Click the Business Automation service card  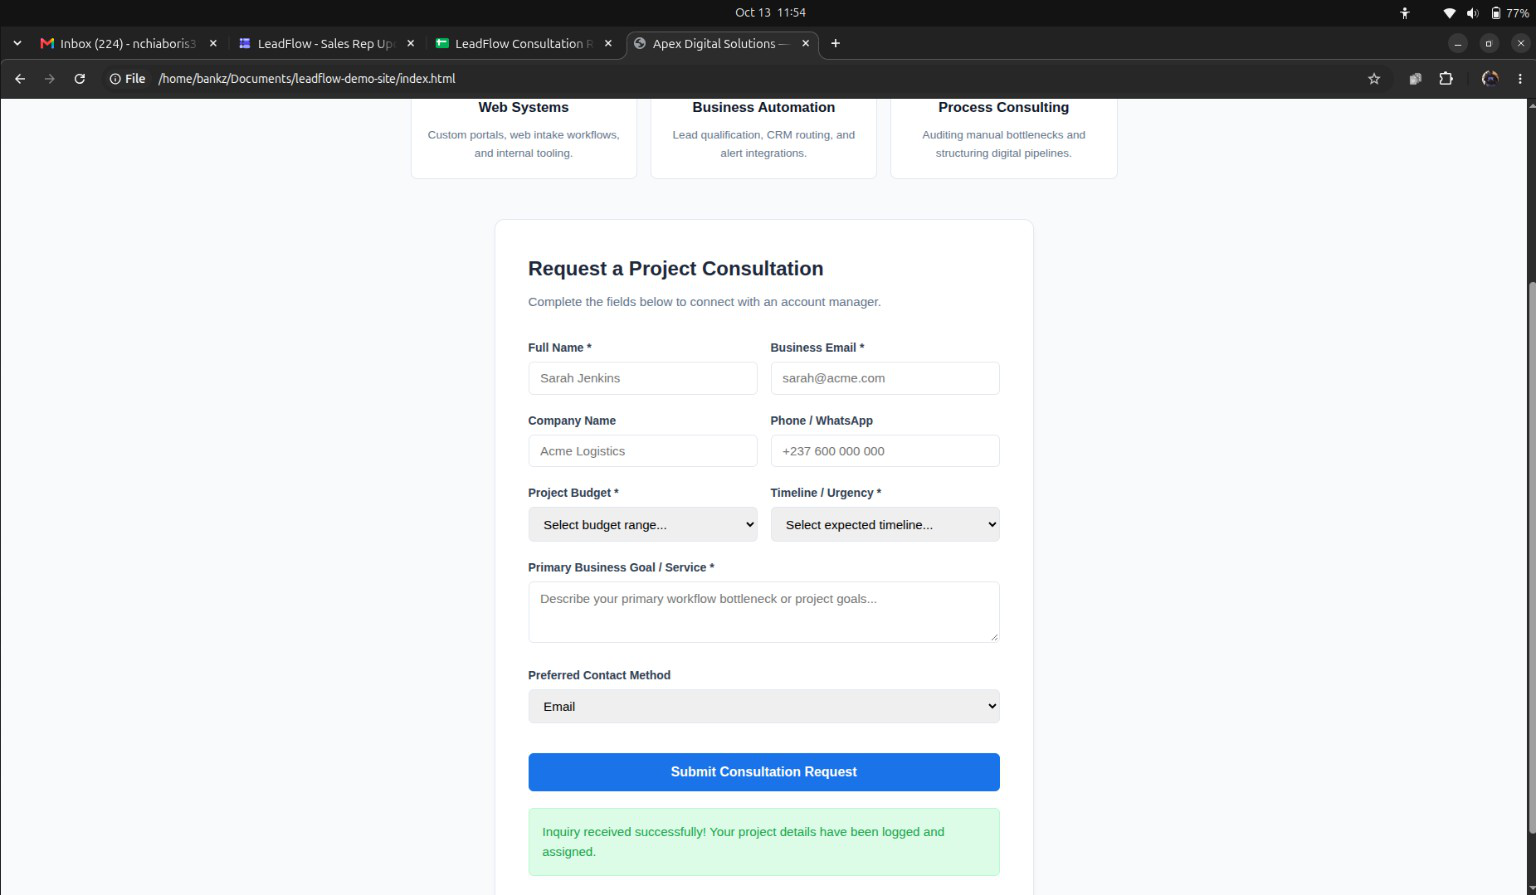click(x=764, y=138)
